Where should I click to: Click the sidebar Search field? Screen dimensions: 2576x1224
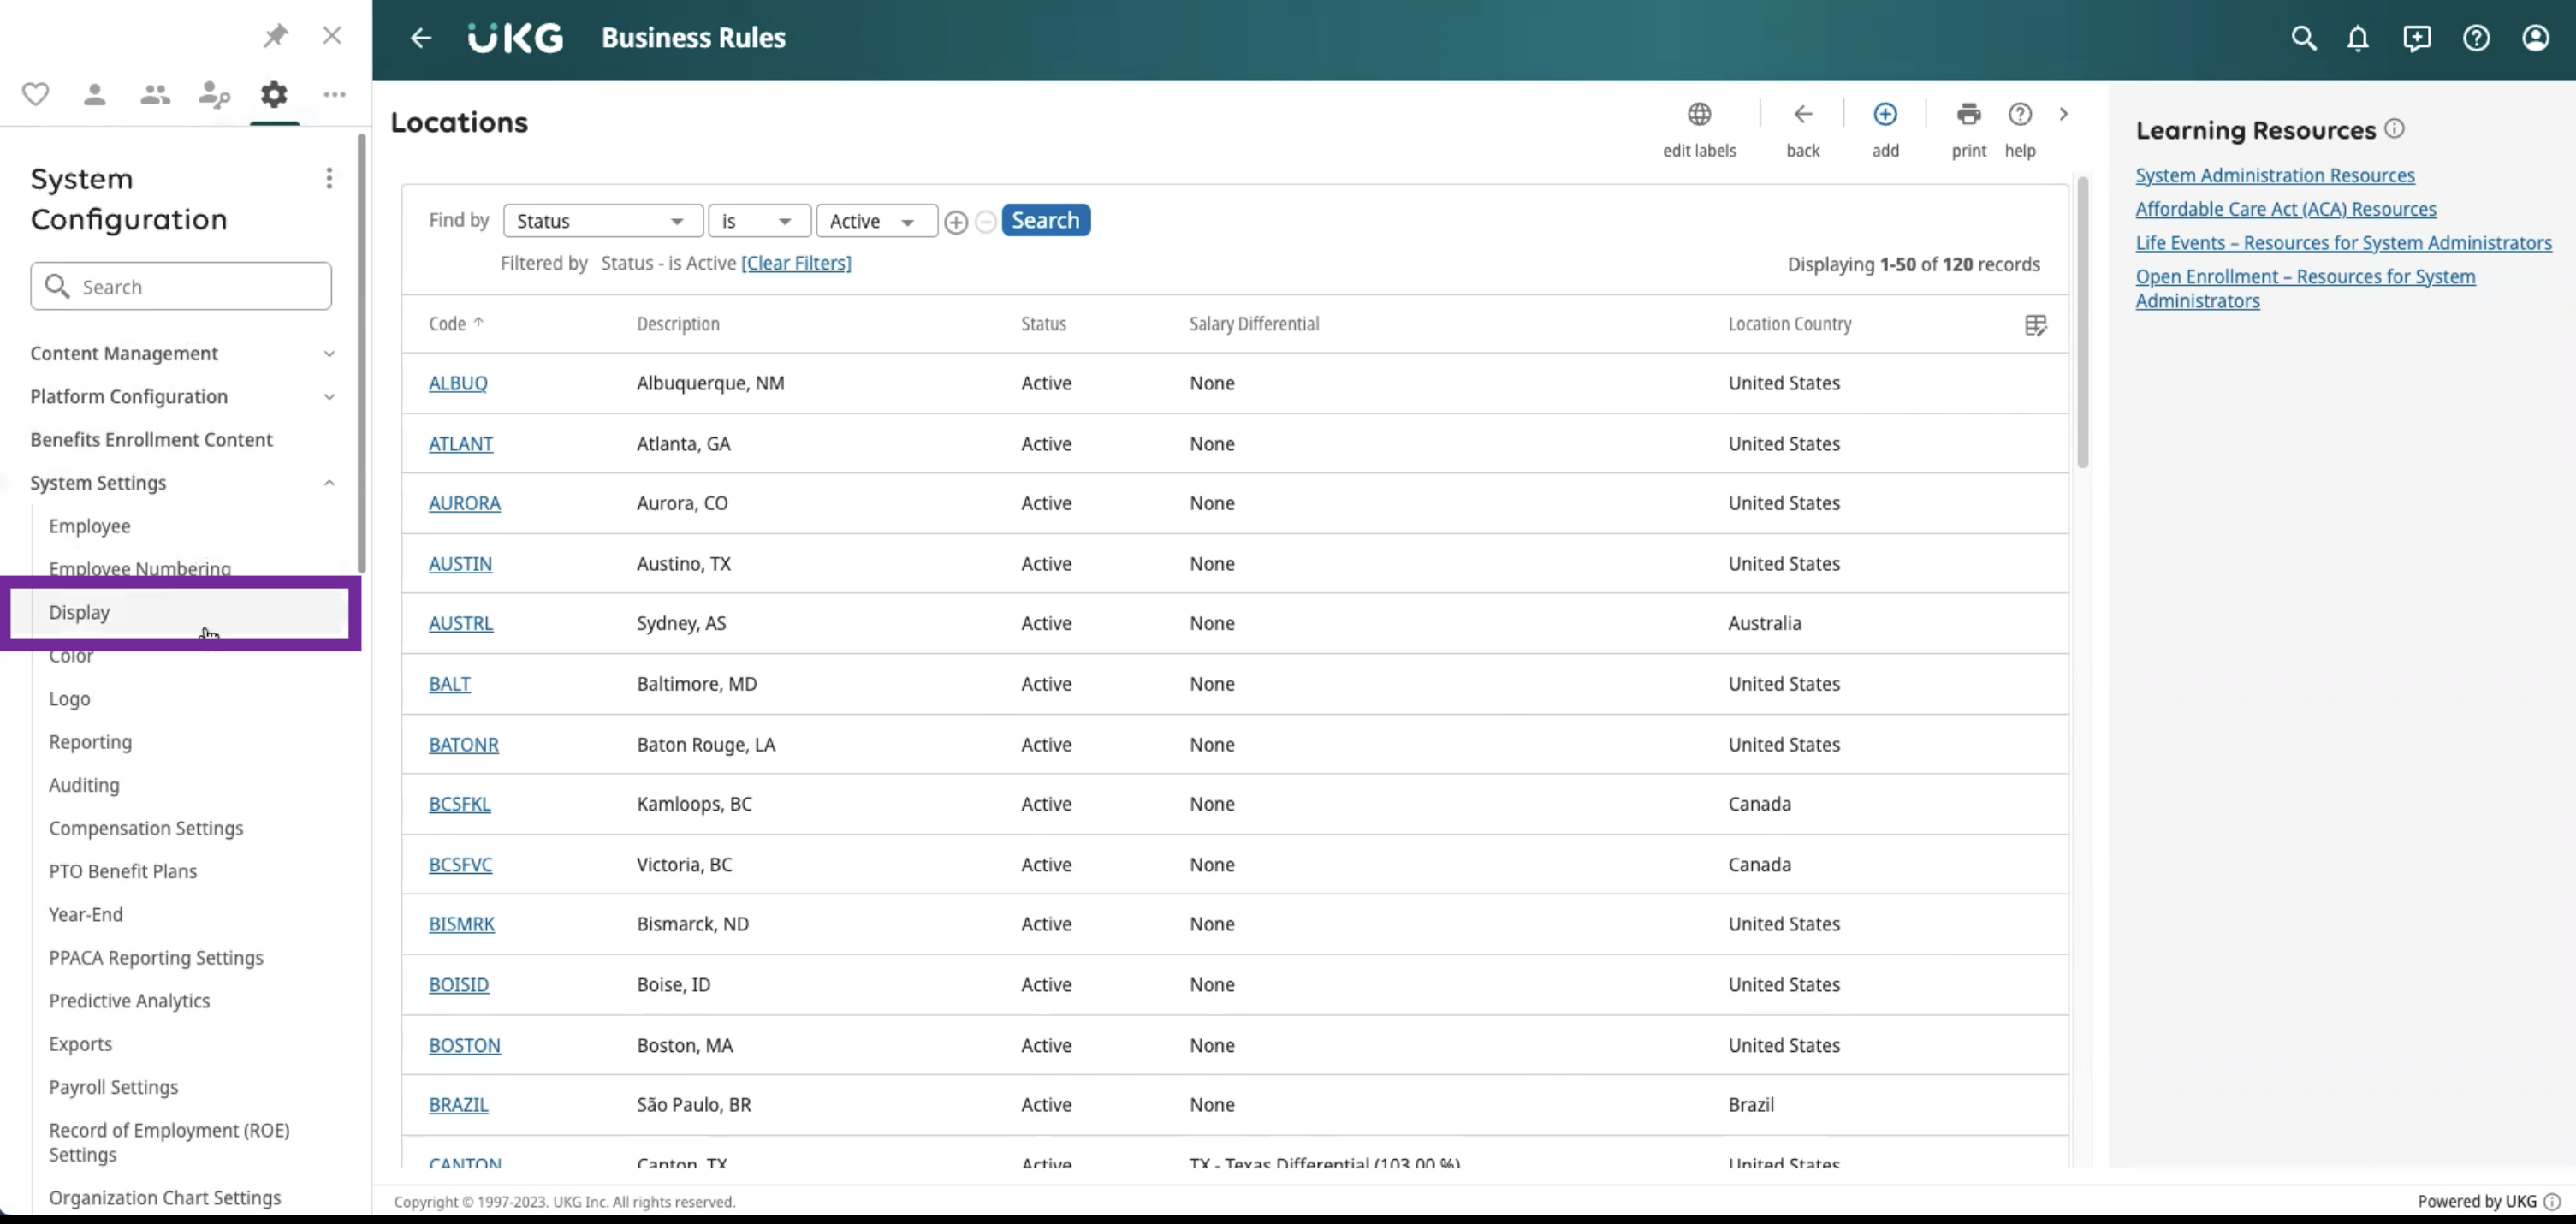point(181,286)
